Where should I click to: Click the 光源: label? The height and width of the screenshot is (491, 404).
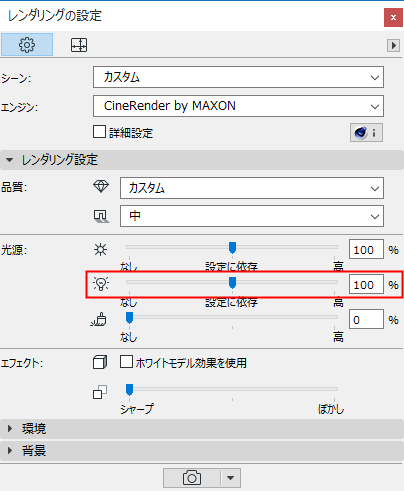coord(14,250)
